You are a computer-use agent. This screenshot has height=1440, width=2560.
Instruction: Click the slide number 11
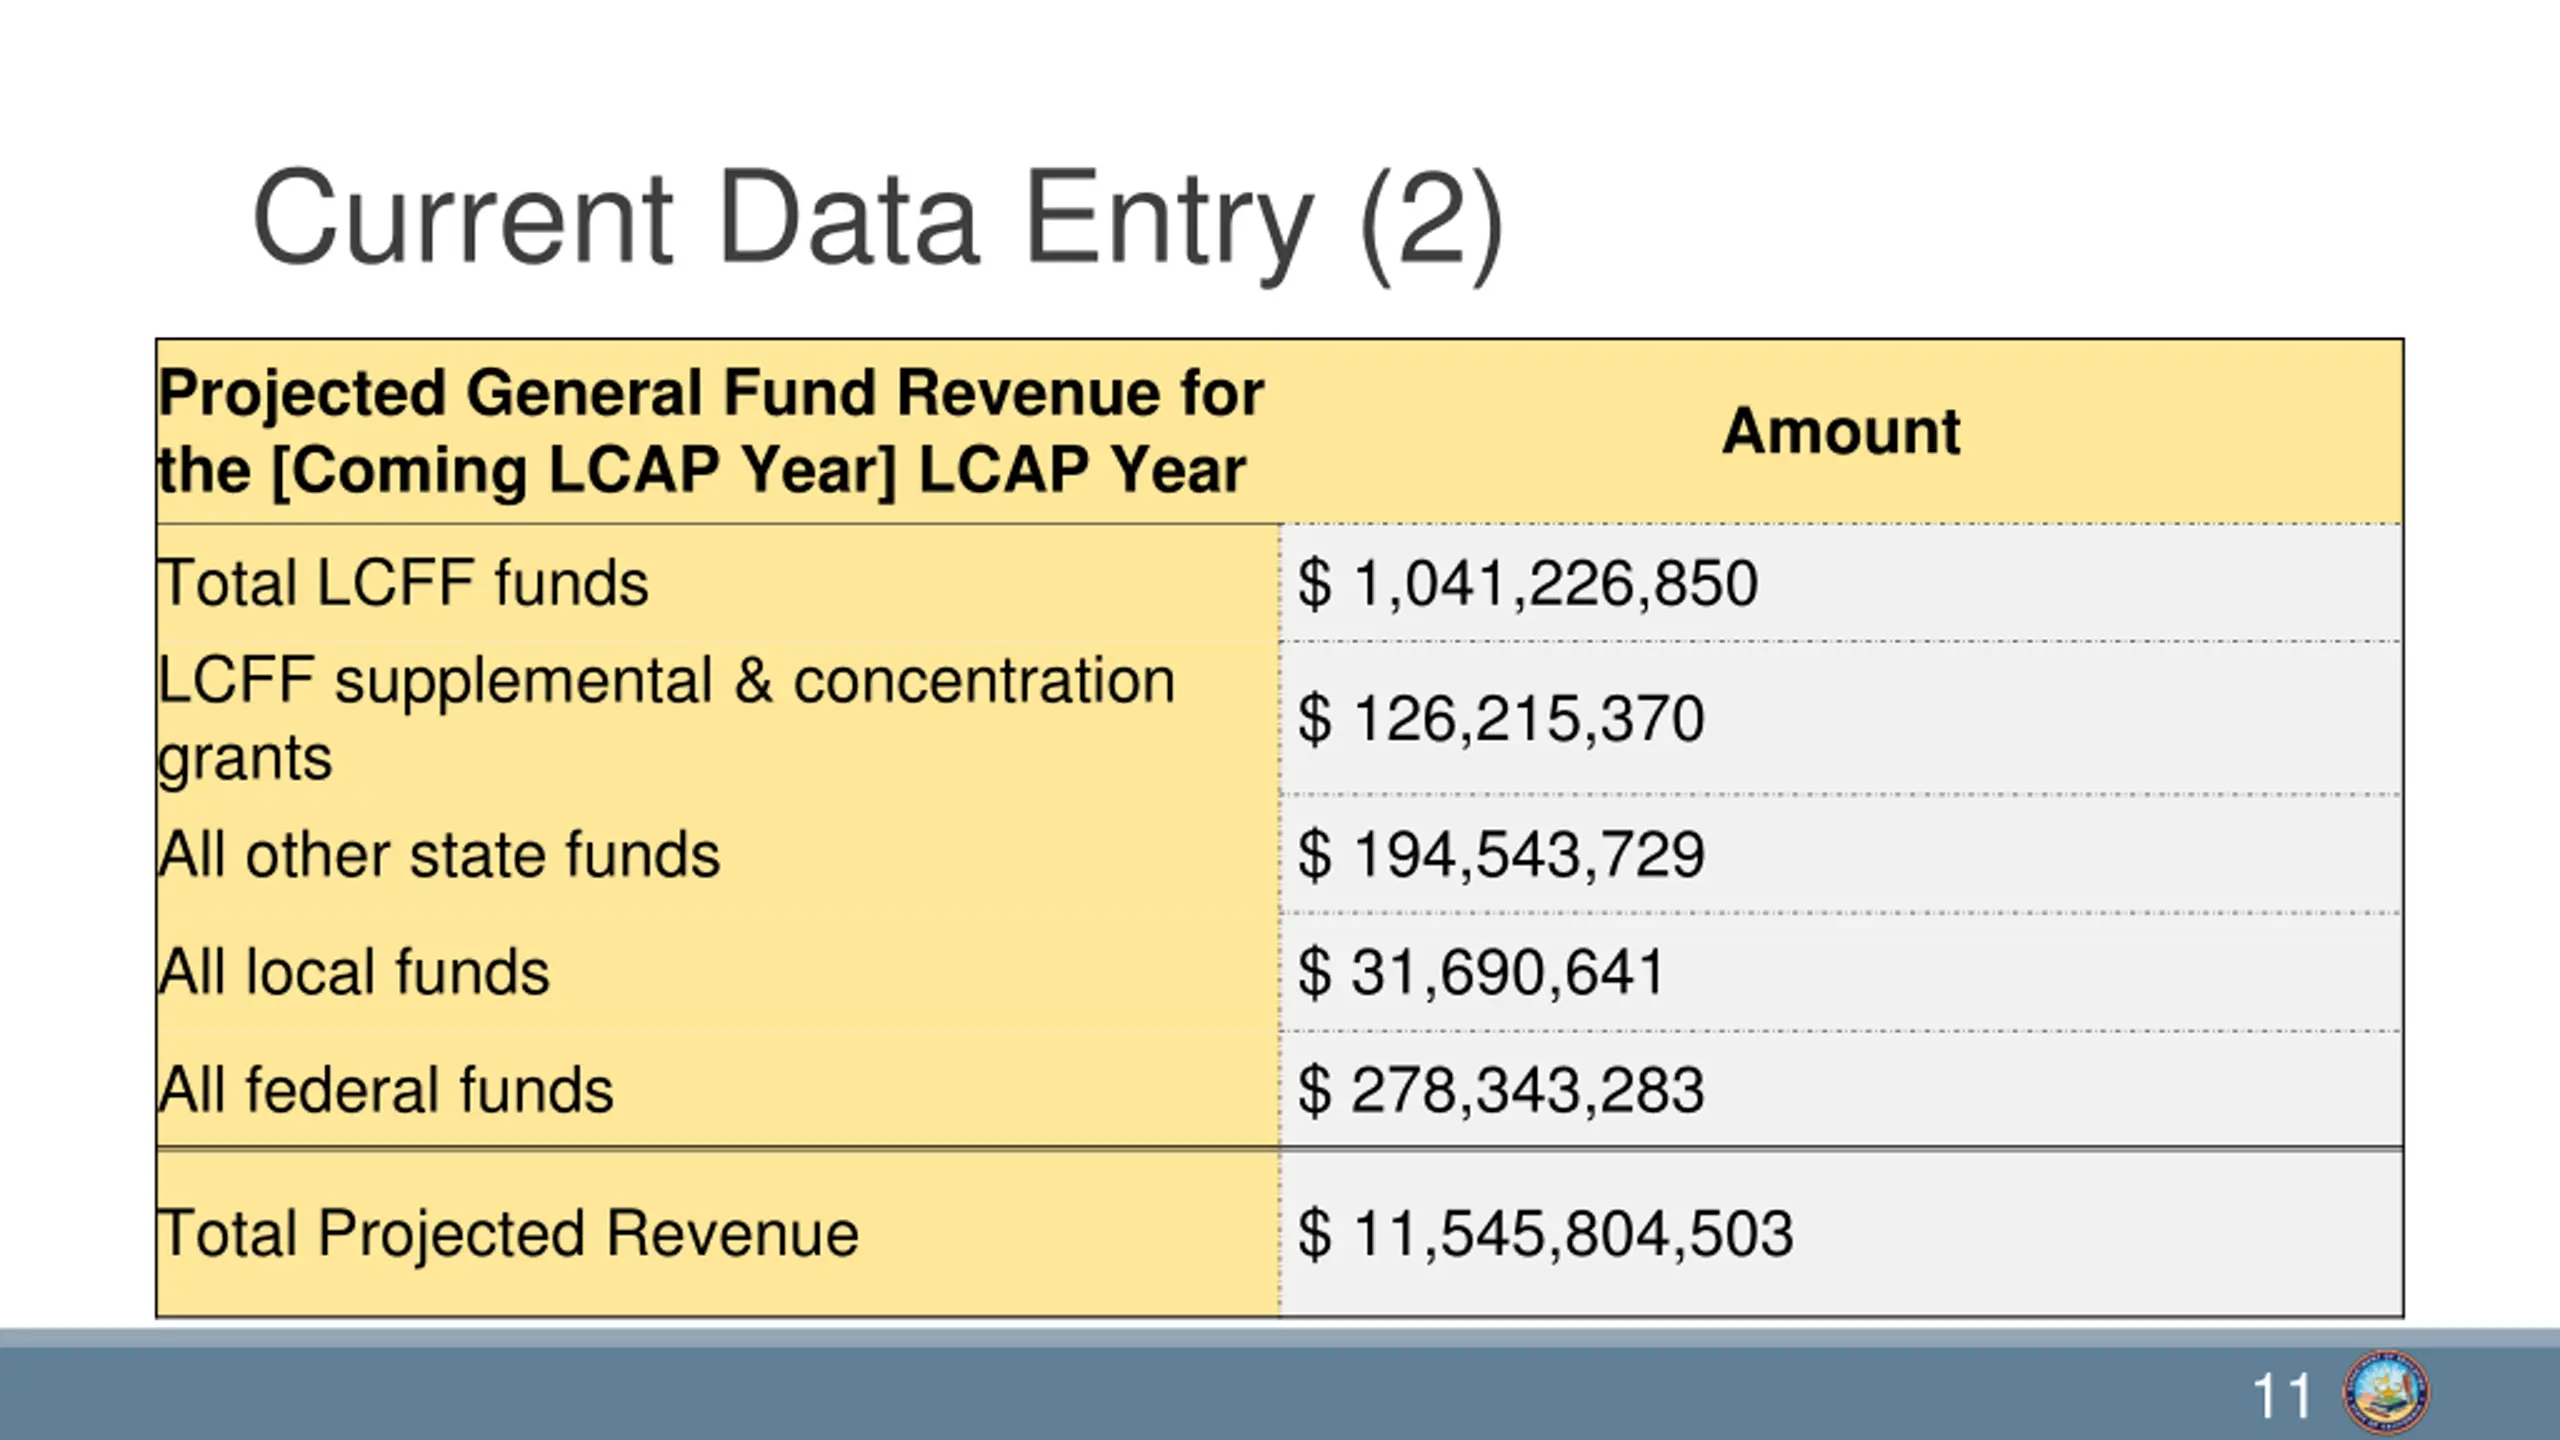[x=2281, y=1397]
